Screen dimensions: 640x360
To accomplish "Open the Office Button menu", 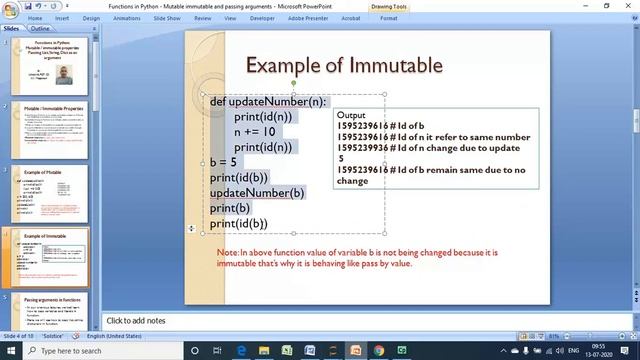I will click(x=10, y=10).
